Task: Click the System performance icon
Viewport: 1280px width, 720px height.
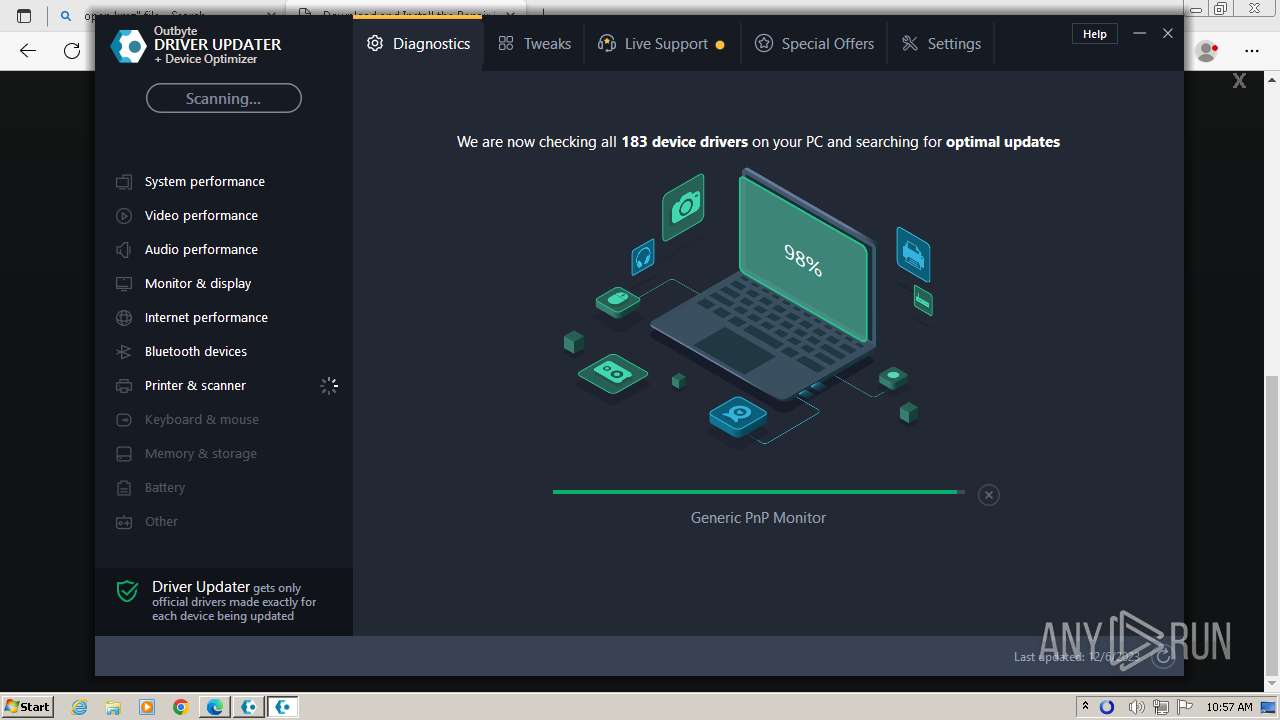Action: 124,182
